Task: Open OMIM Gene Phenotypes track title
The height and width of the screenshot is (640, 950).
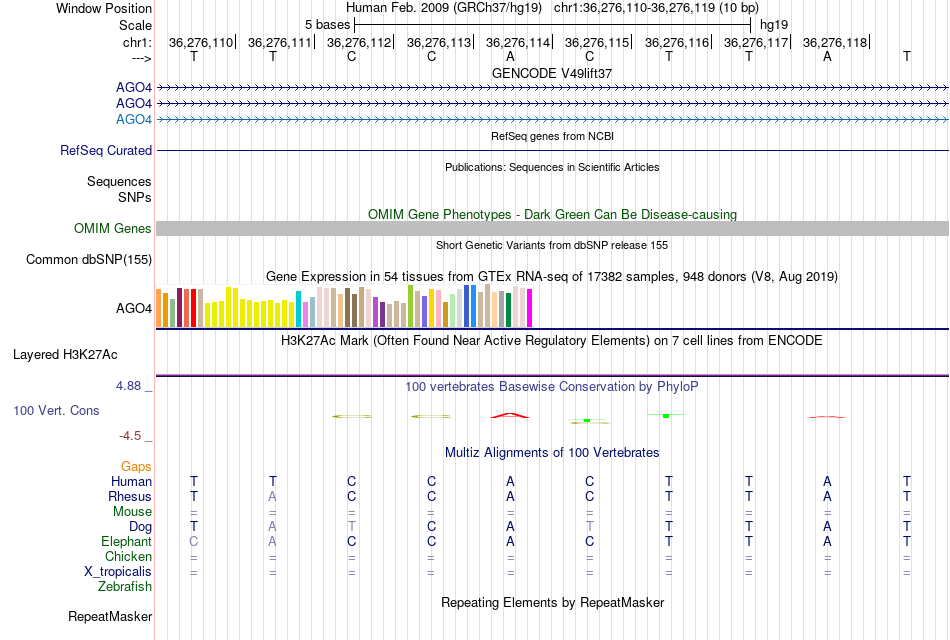Action: (552, 215)
